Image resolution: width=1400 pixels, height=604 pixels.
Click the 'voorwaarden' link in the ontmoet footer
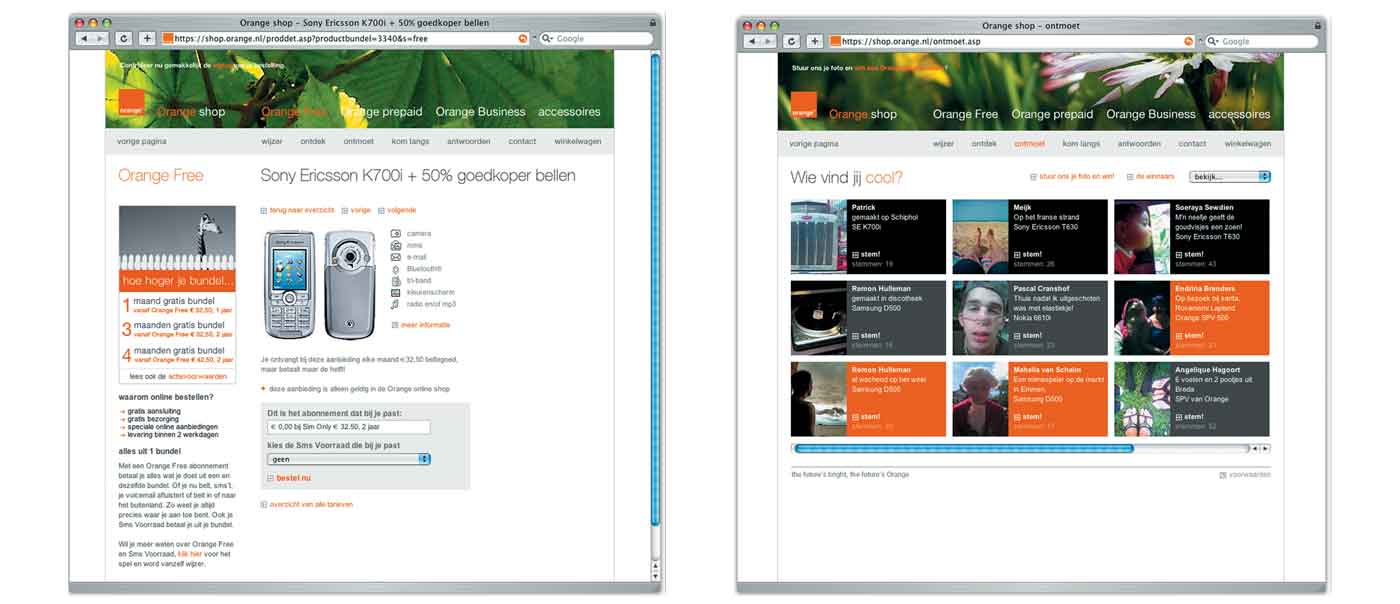[1251, 475]
